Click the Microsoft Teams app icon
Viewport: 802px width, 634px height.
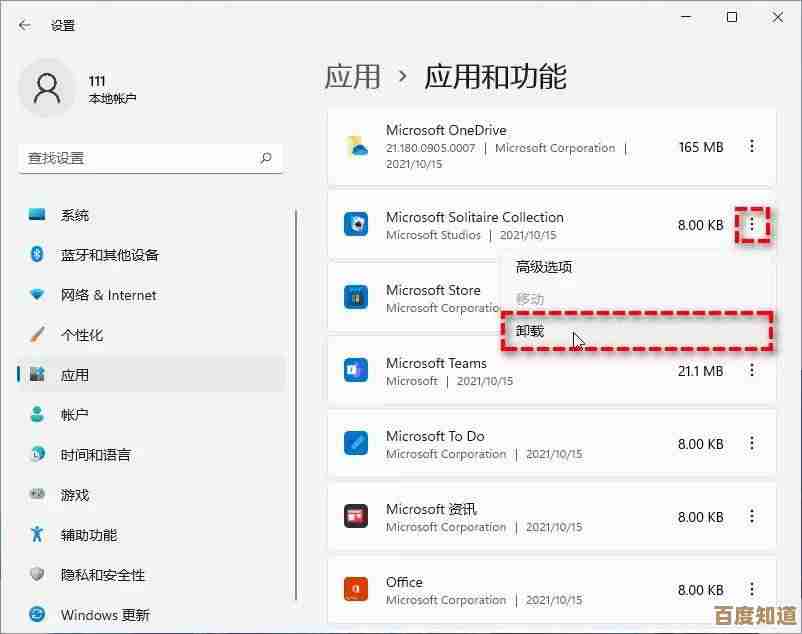point(356,370)
